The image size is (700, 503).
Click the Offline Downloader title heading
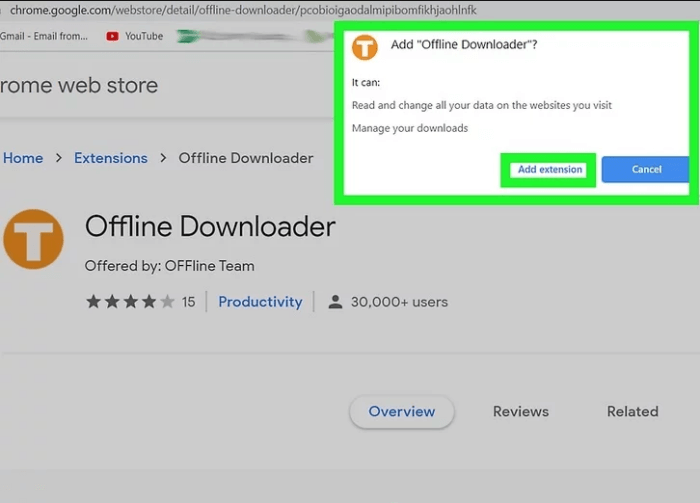[210, 226]
